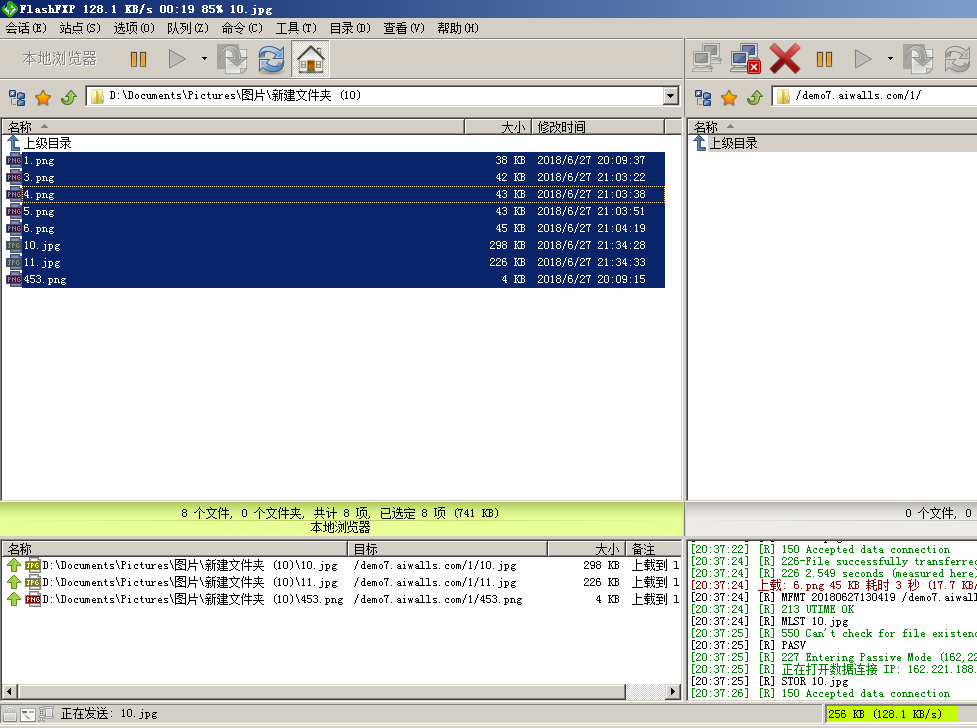
Task: Toggle the local folder tree icon
Action: point(17,97)
